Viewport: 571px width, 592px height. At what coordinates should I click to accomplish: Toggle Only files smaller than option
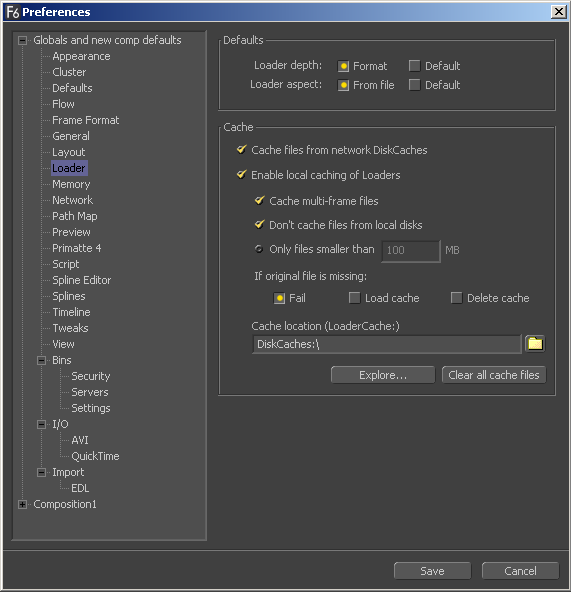259,249
